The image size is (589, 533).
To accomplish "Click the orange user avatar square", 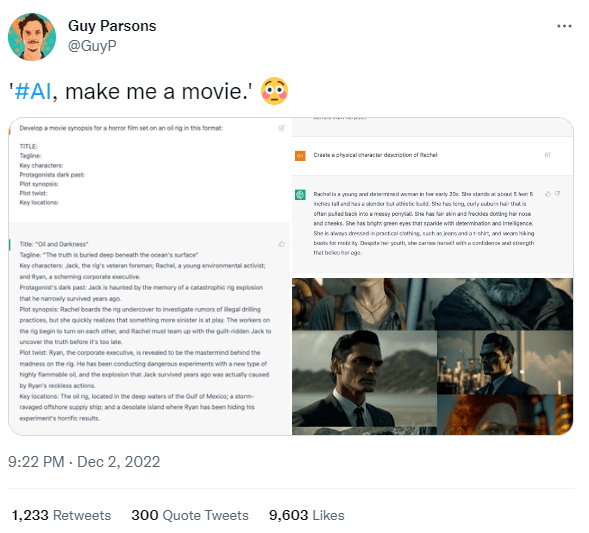I will point(300,156).
